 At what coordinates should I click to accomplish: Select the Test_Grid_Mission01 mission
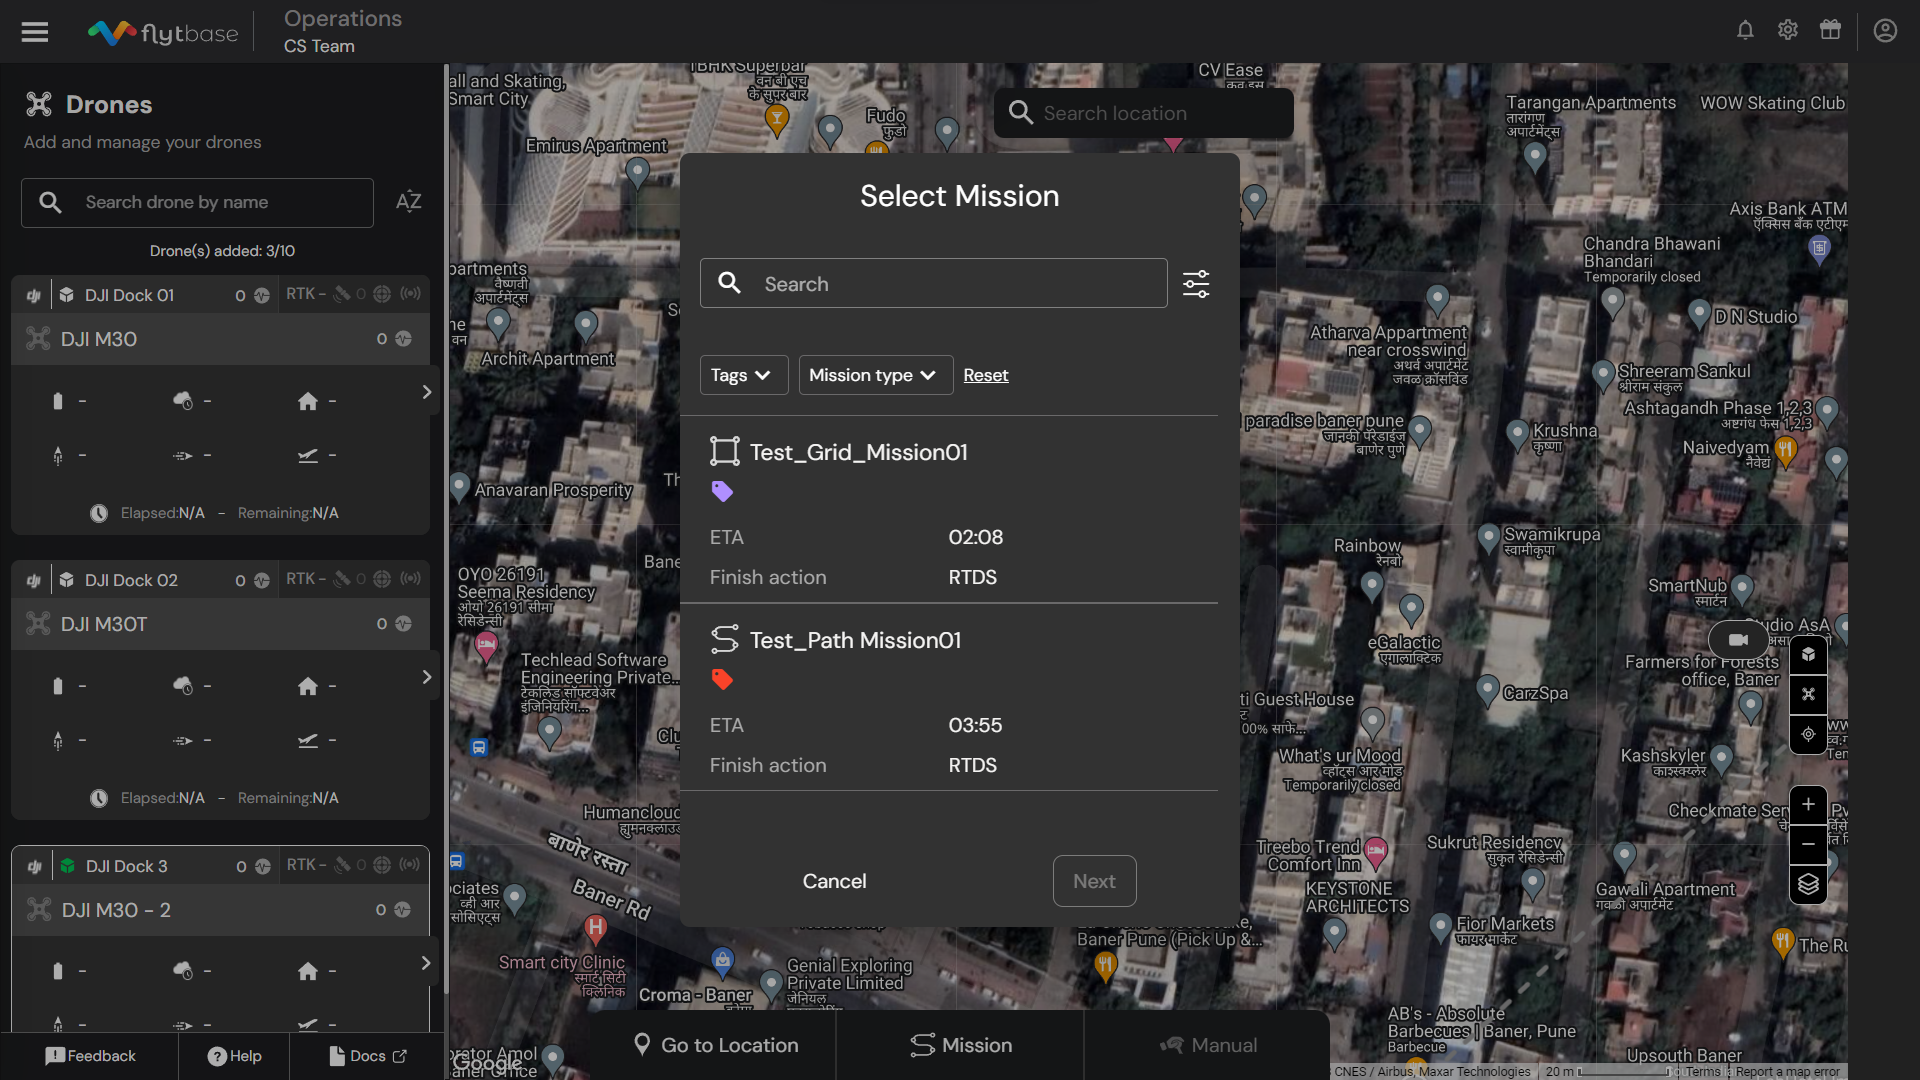(x=858, y=452)
